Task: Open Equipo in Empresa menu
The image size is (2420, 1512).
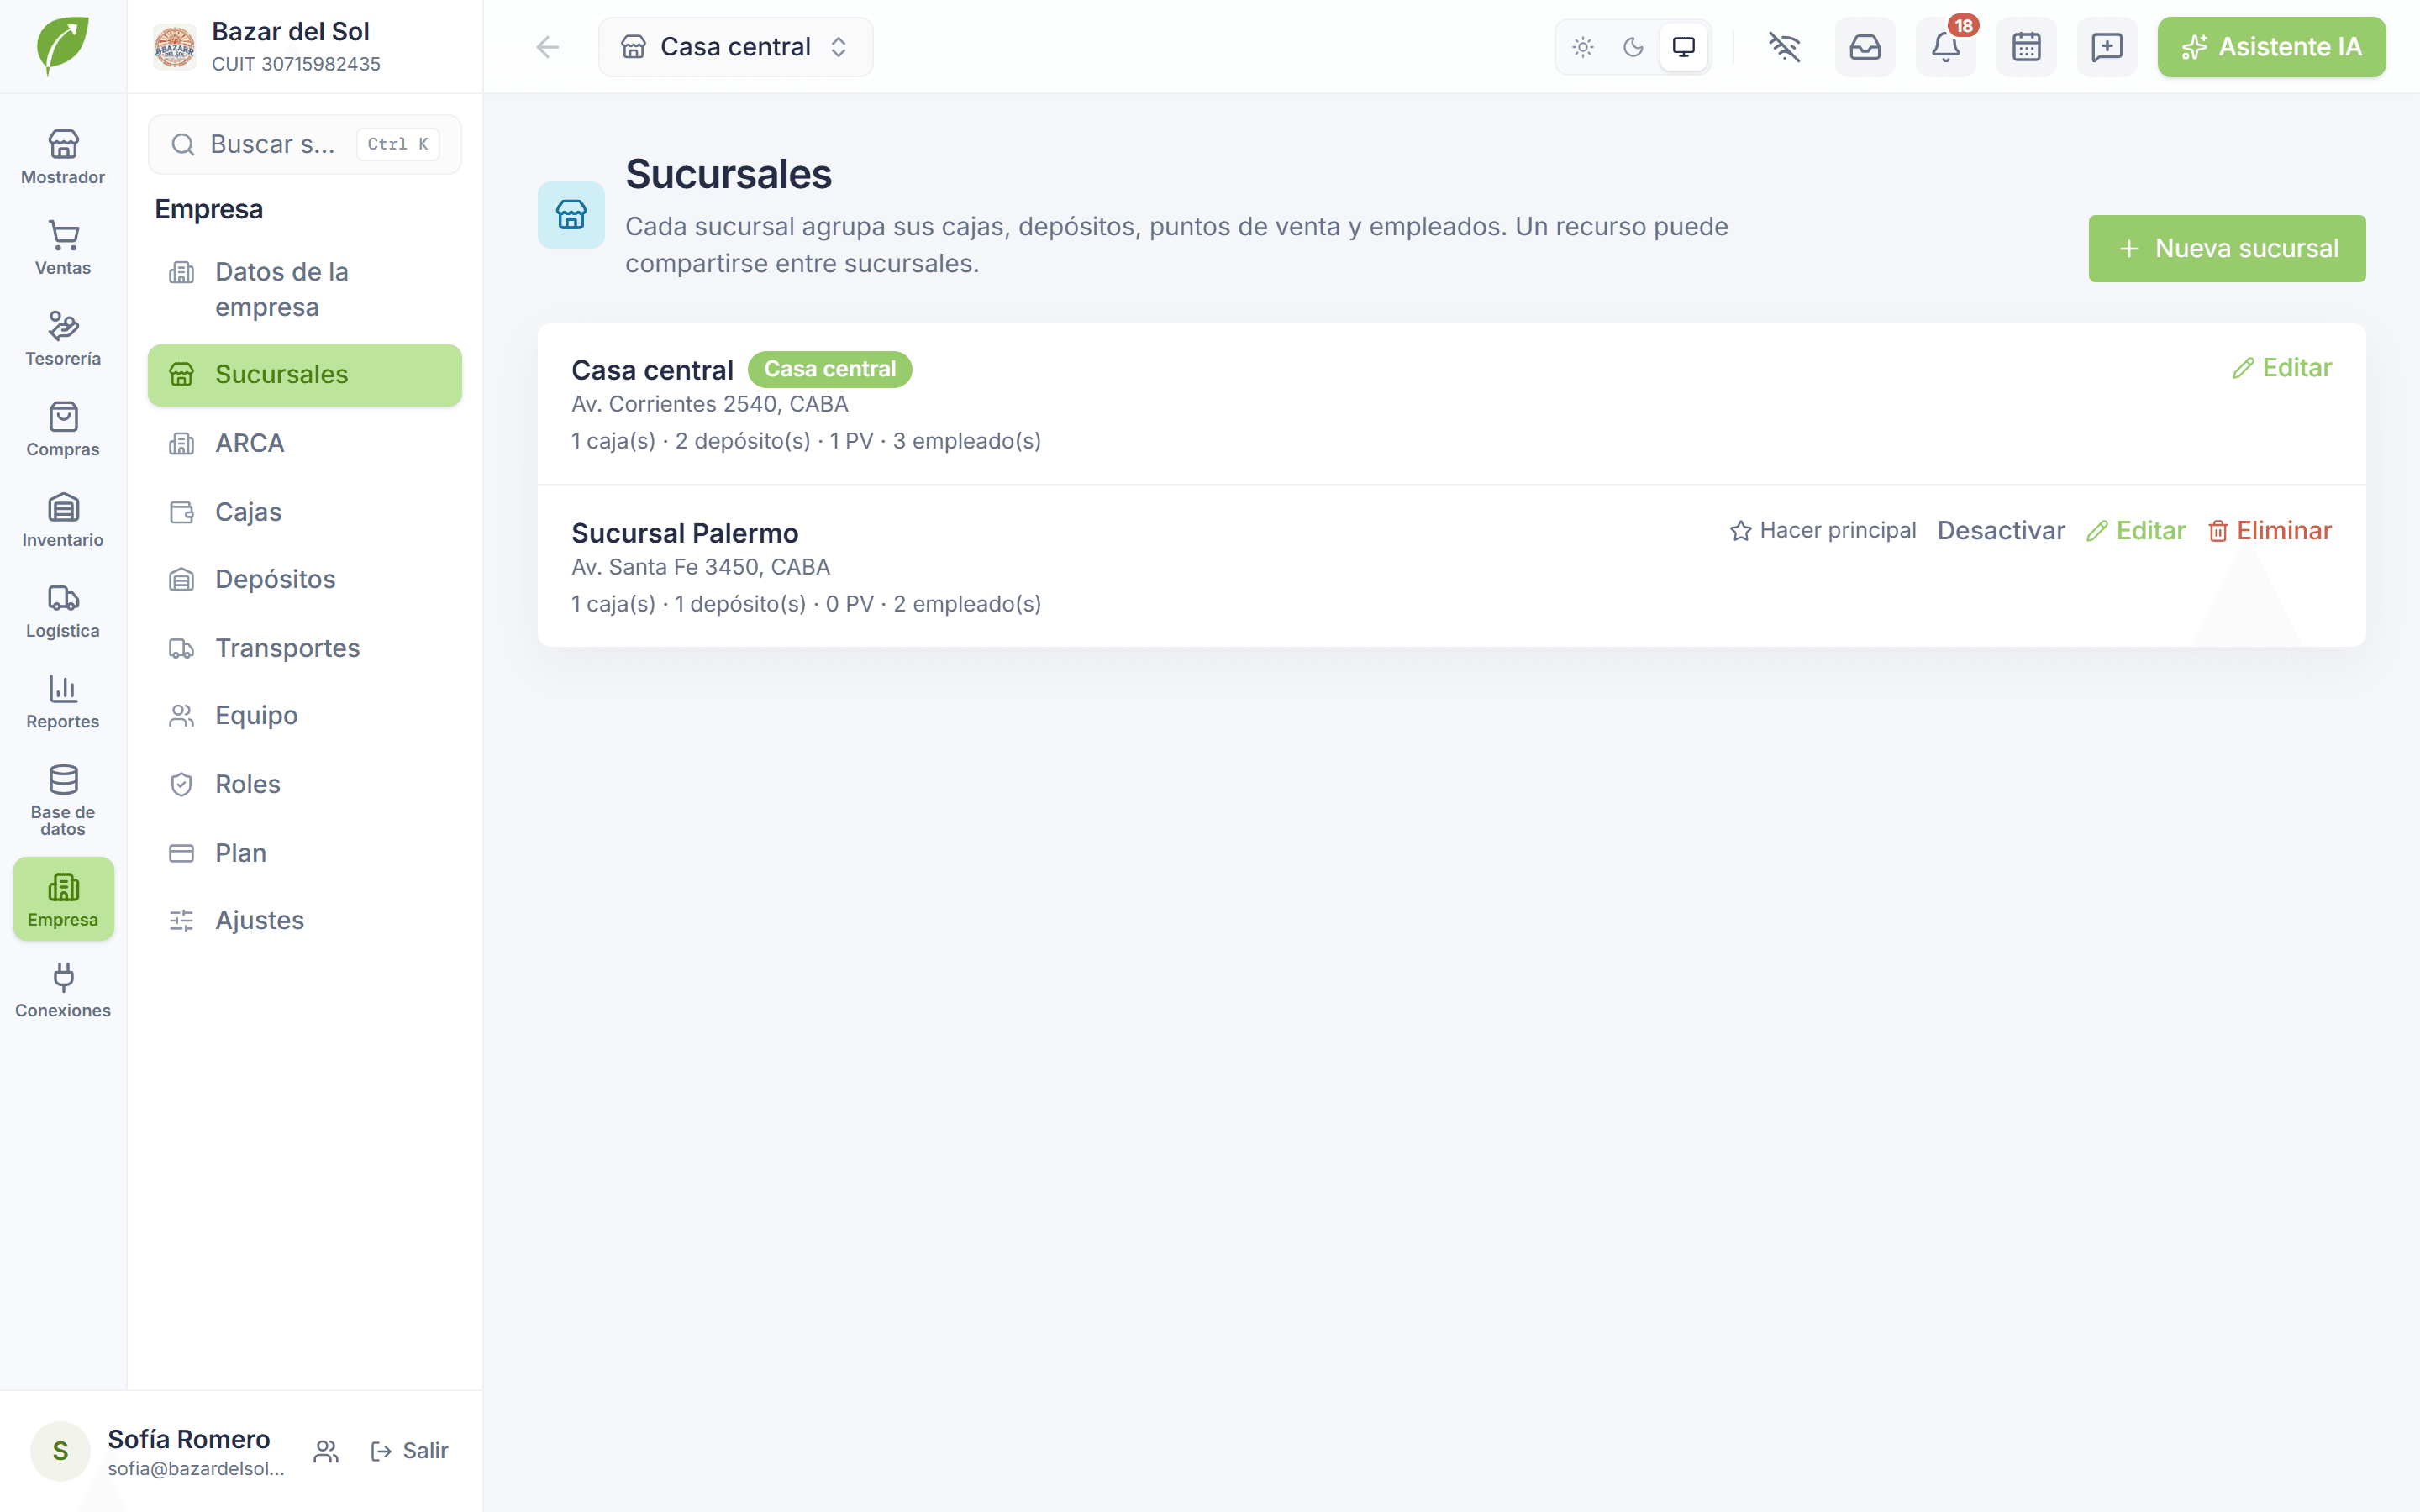Action: (305, 715)
